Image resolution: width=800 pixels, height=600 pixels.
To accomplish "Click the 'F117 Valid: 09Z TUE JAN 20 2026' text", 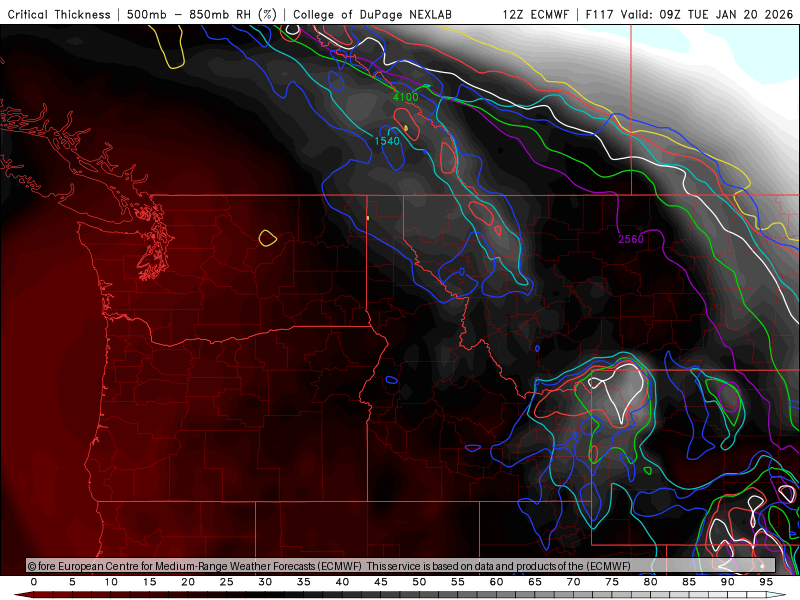I will (x=689, y=14).
